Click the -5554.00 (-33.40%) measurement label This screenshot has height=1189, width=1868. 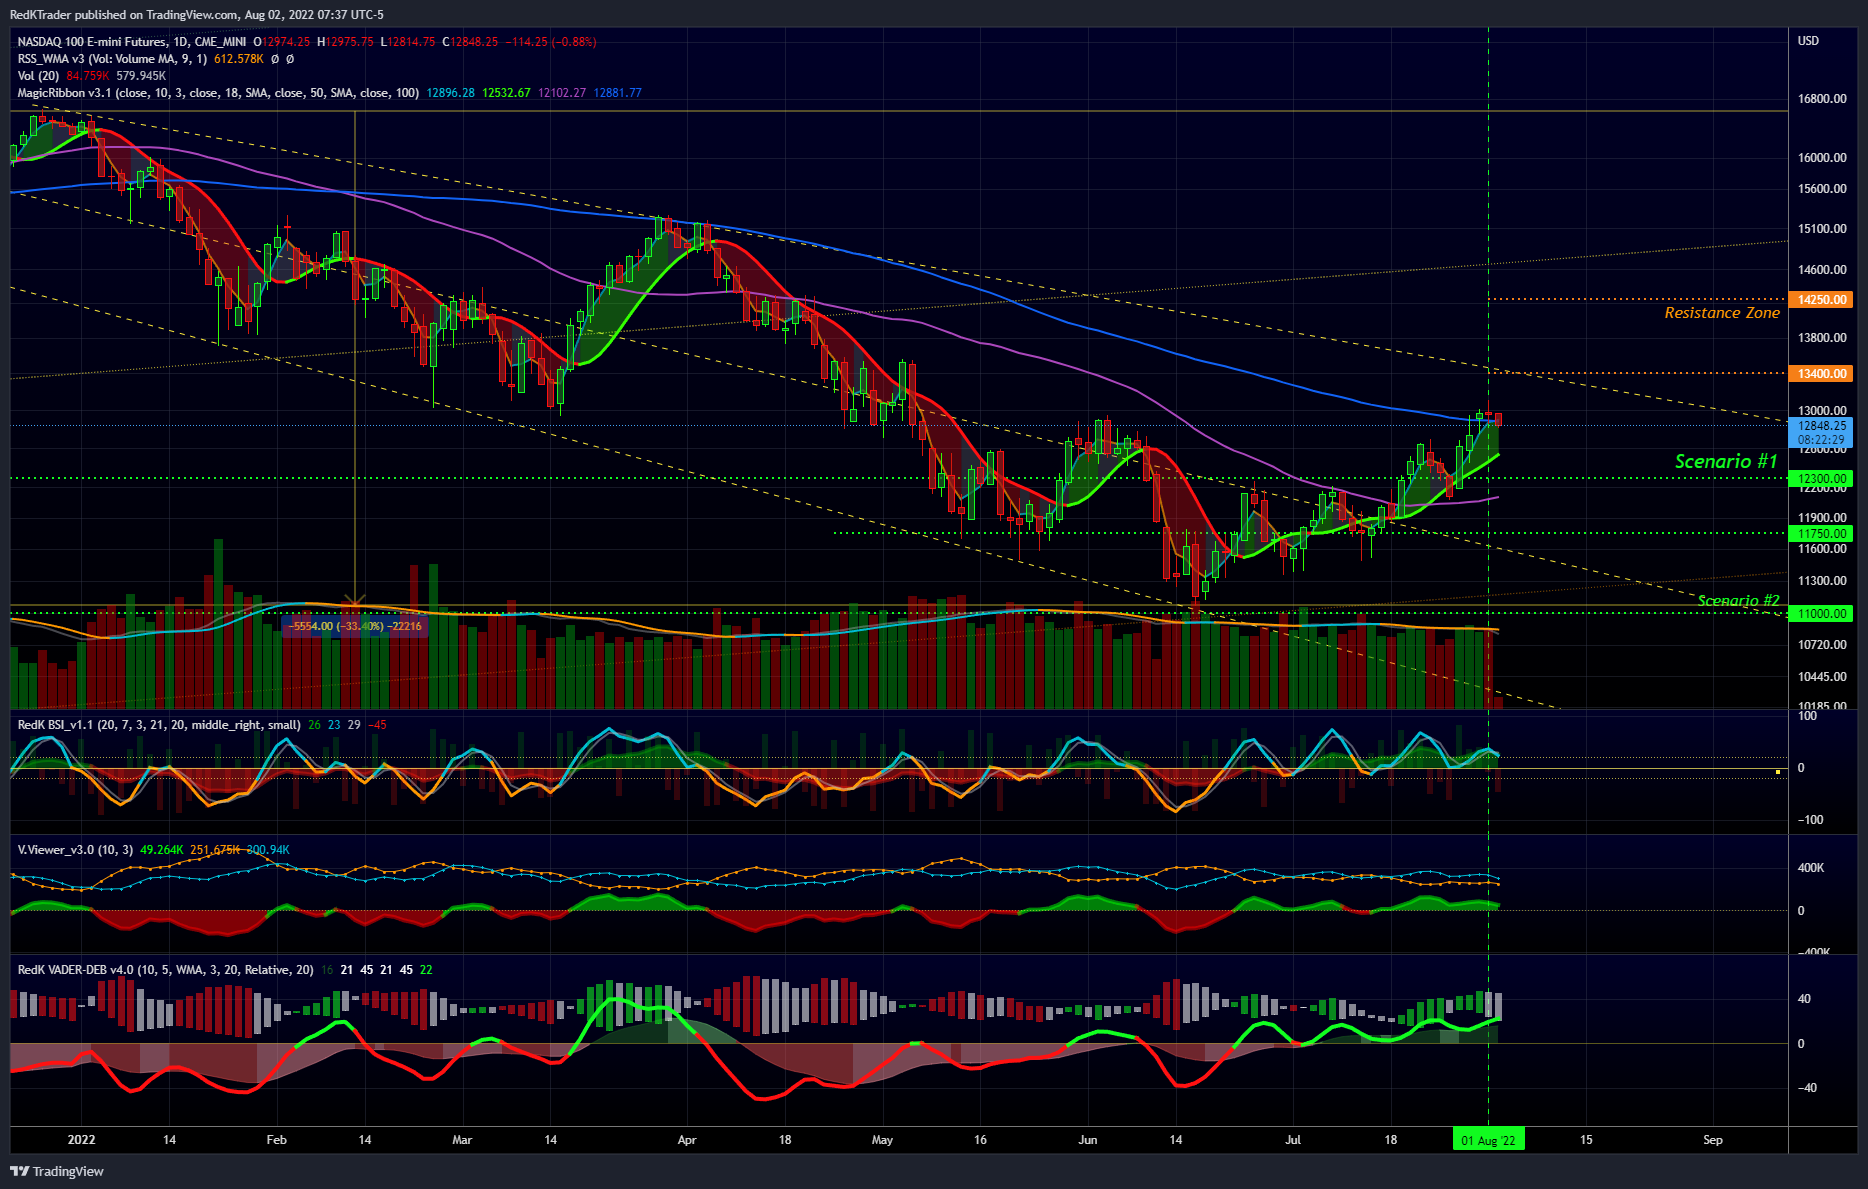click(x=356, y=626)
